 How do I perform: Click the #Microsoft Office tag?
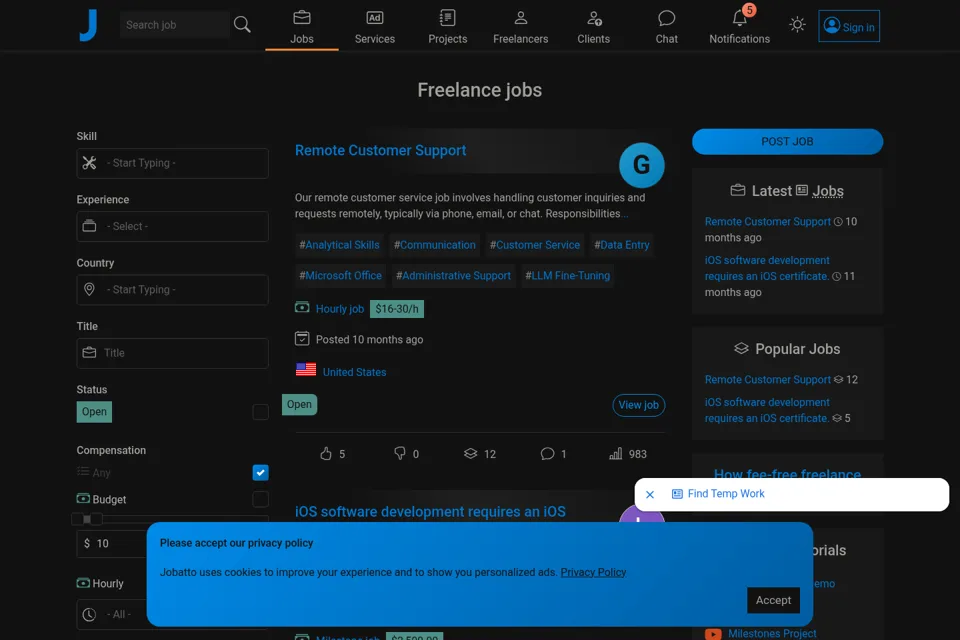coord(340,276)
